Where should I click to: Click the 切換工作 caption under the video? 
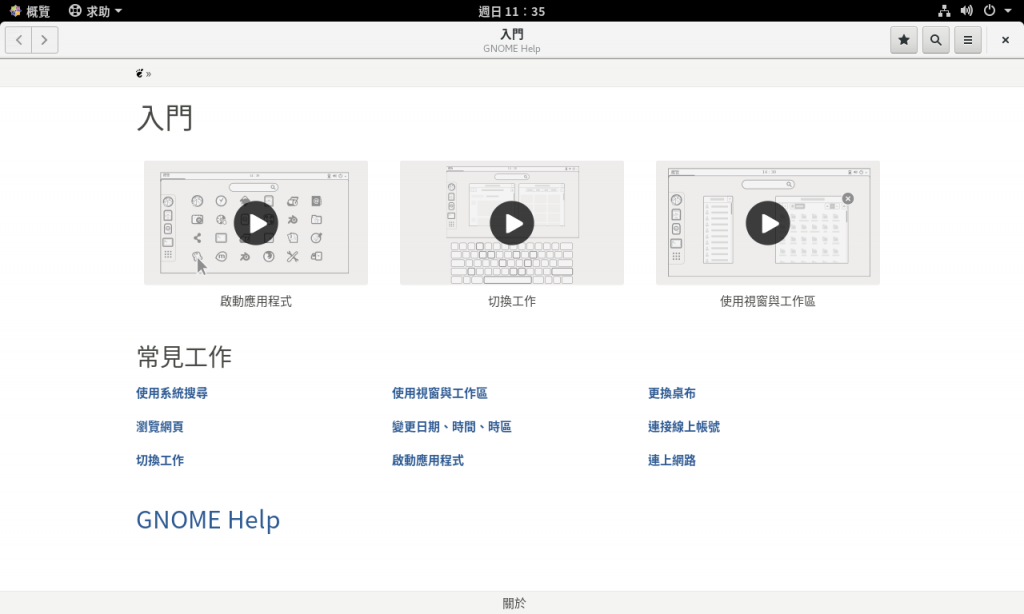(512, 301)
